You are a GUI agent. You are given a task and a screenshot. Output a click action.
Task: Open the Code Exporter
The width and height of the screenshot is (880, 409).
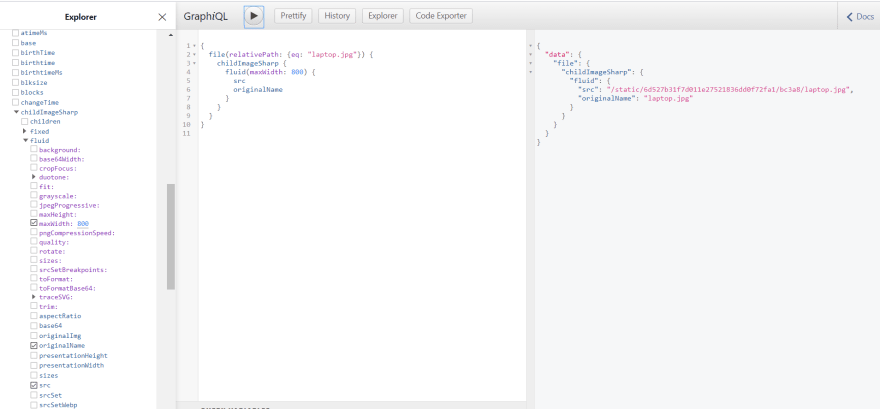[x=441, y=16]
